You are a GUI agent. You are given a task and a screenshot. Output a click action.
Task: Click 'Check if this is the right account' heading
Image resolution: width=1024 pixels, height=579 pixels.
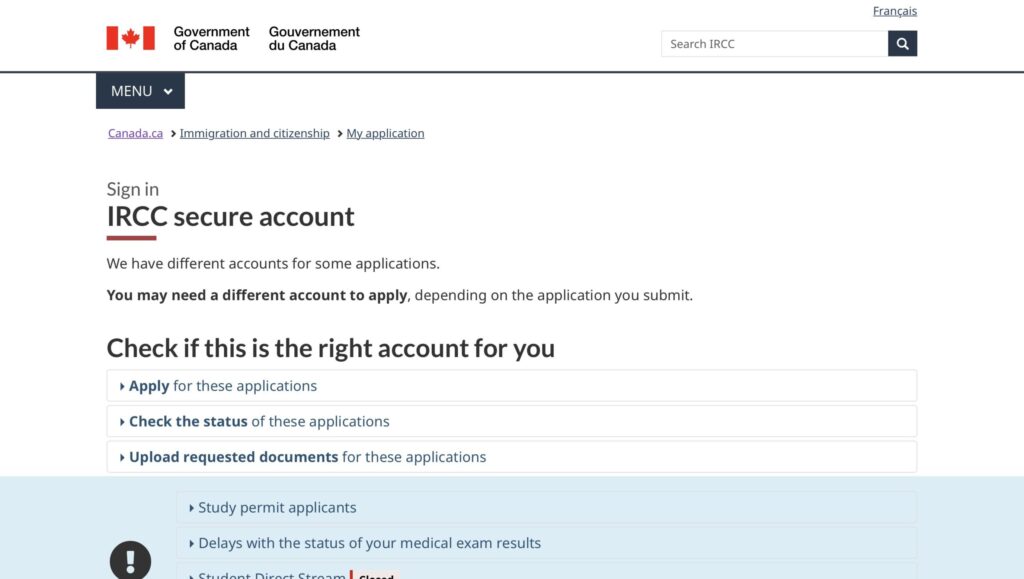click(x=330, y=349)
